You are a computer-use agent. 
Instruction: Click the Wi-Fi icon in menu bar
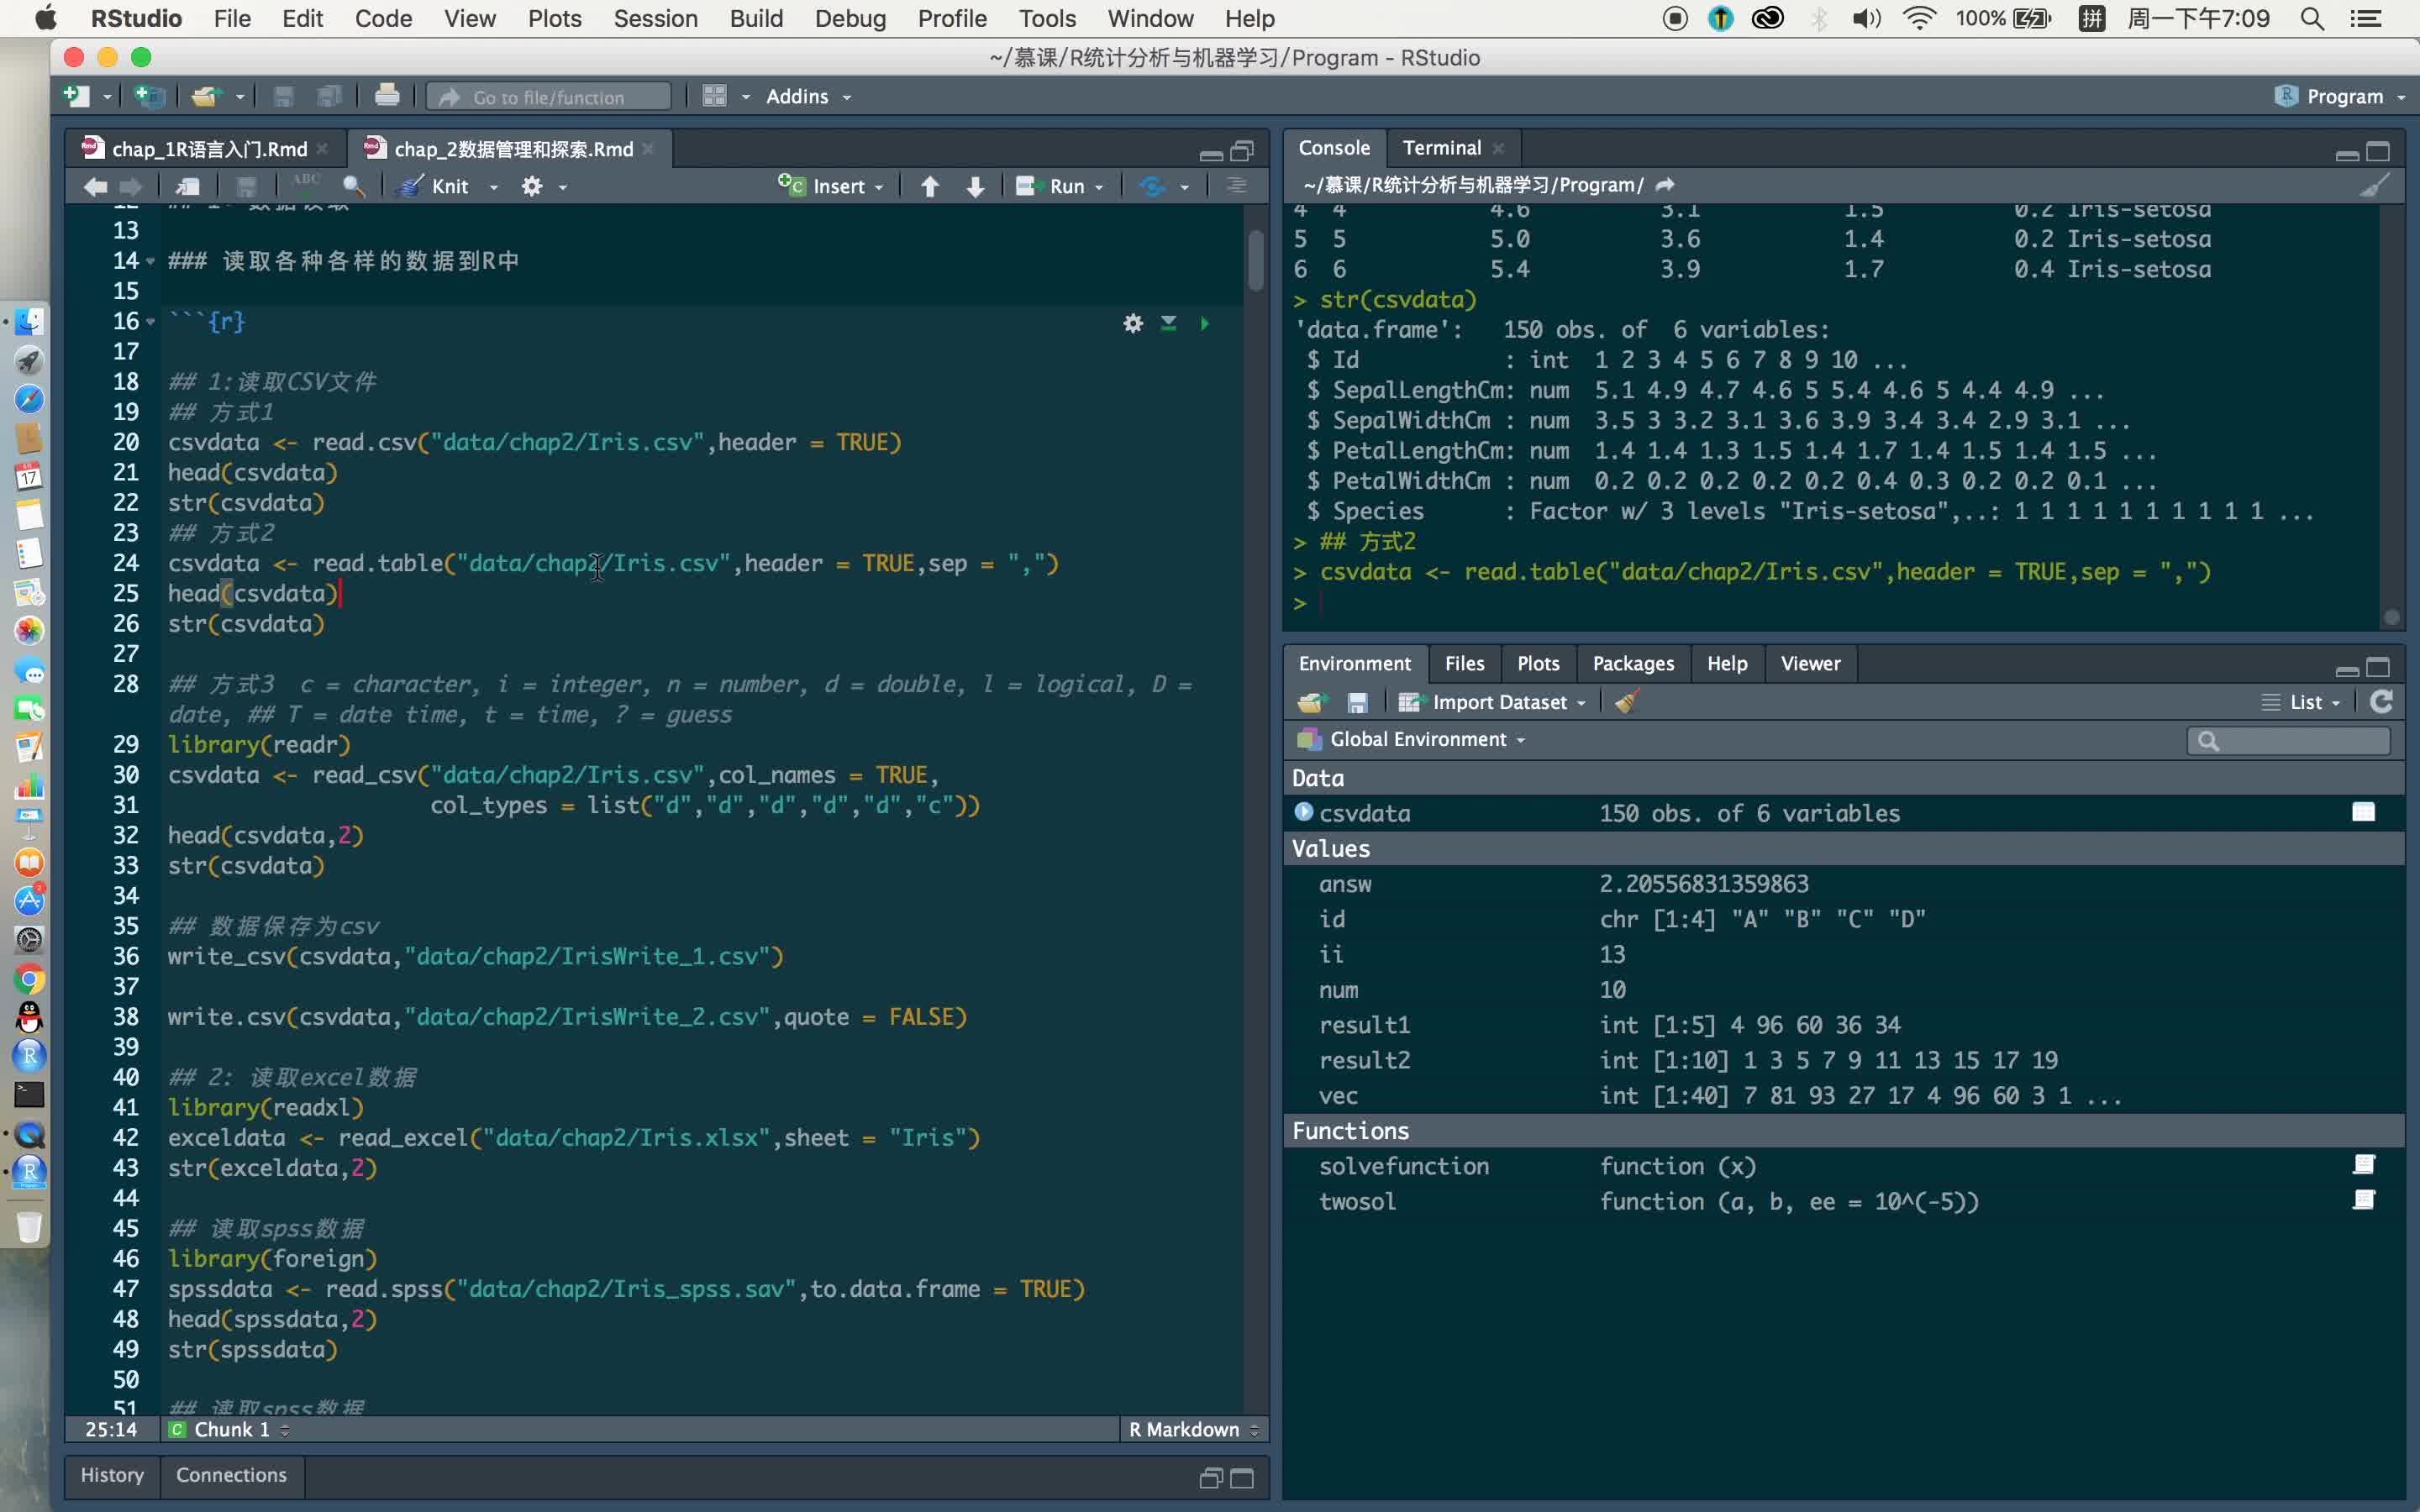pos(1919,18)
